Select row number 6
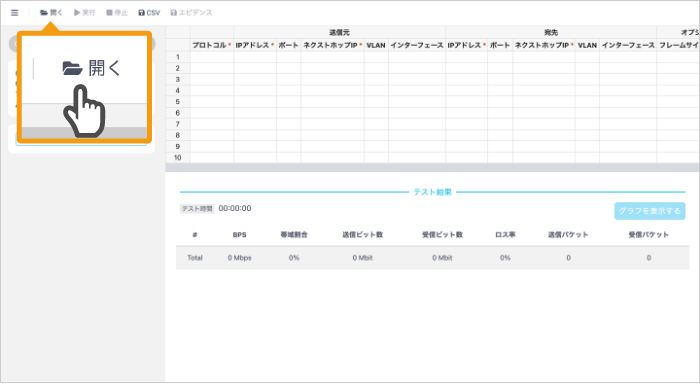The height and width of the screenshot is (384, 700). pos(178,113)
